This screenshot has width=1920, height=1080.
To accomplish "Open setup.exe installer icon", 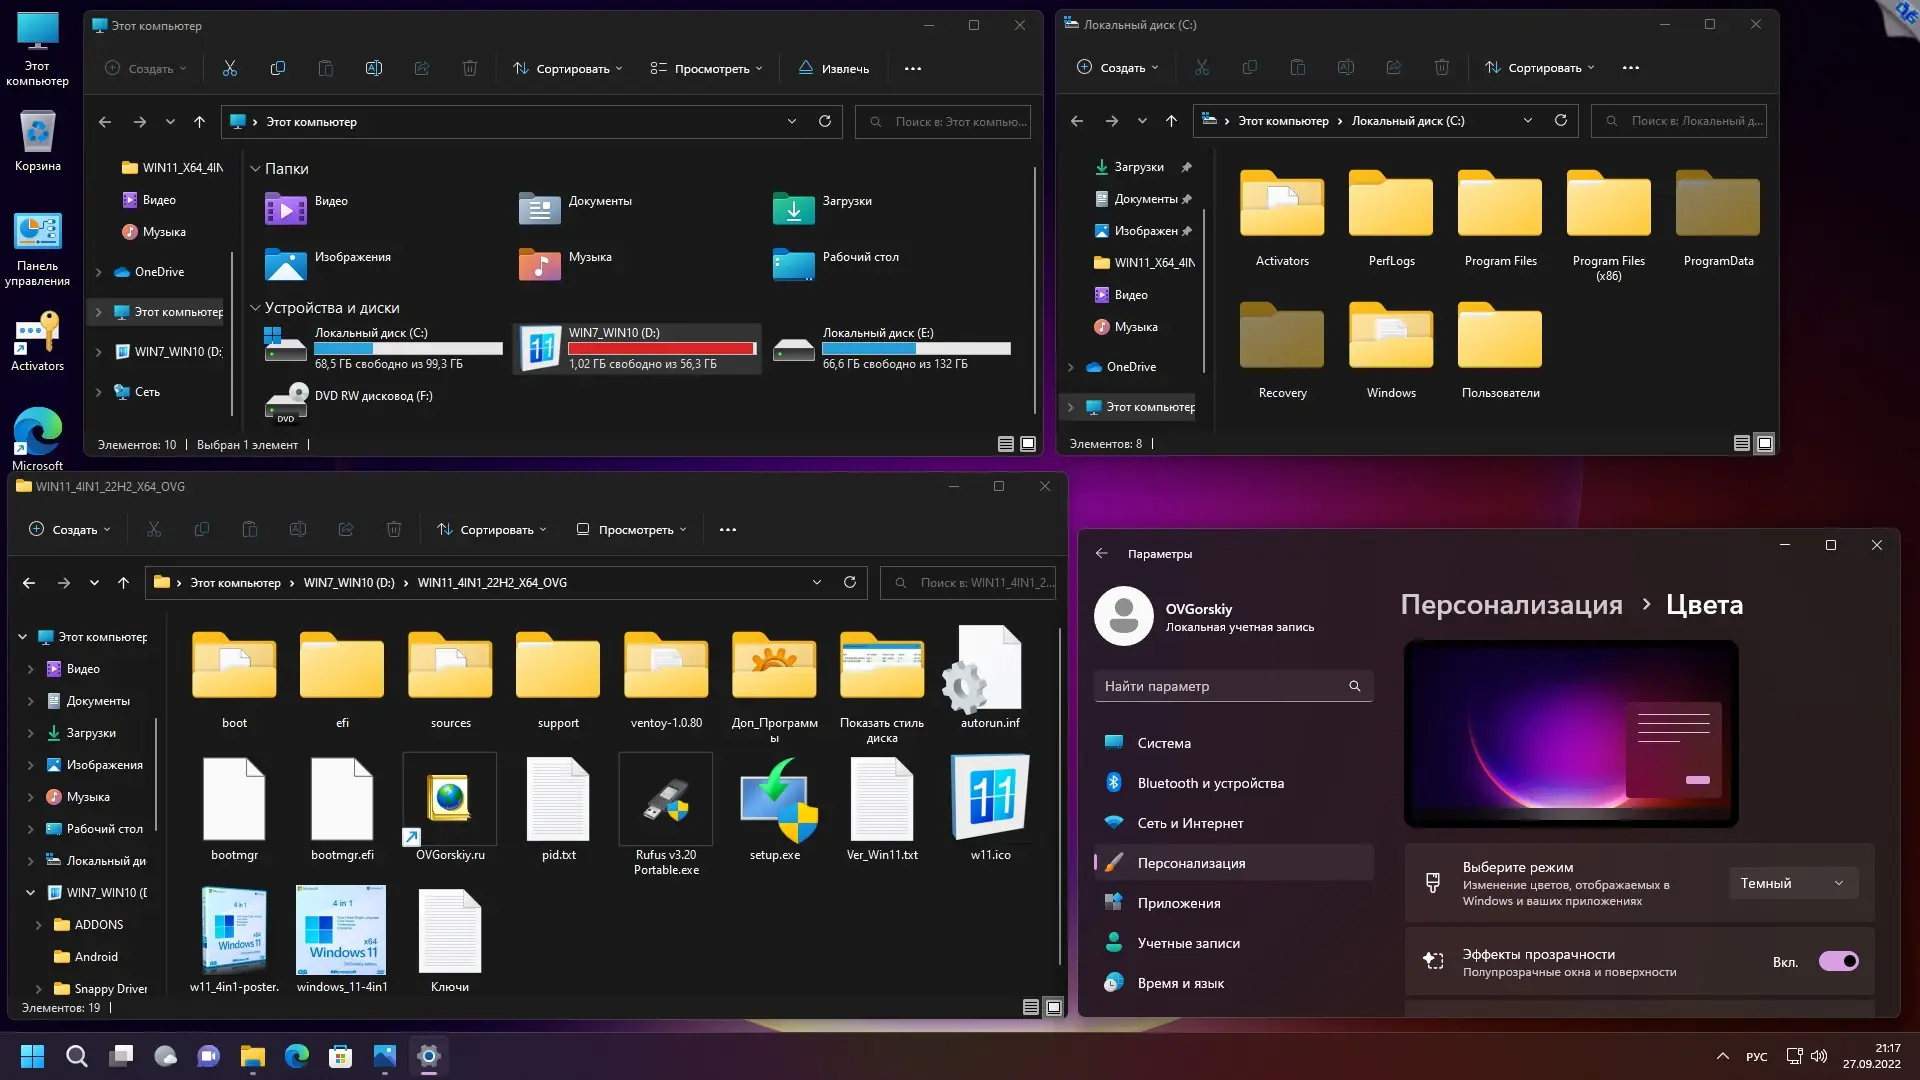I will pyautogui.click(x=775, y=802).
